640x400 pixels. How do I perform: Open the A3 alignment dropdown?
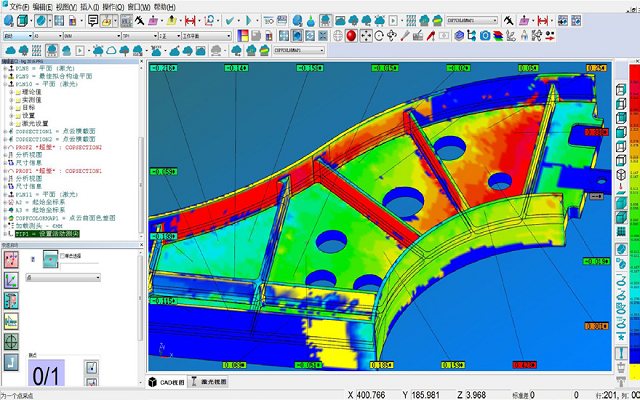[48, 36]
